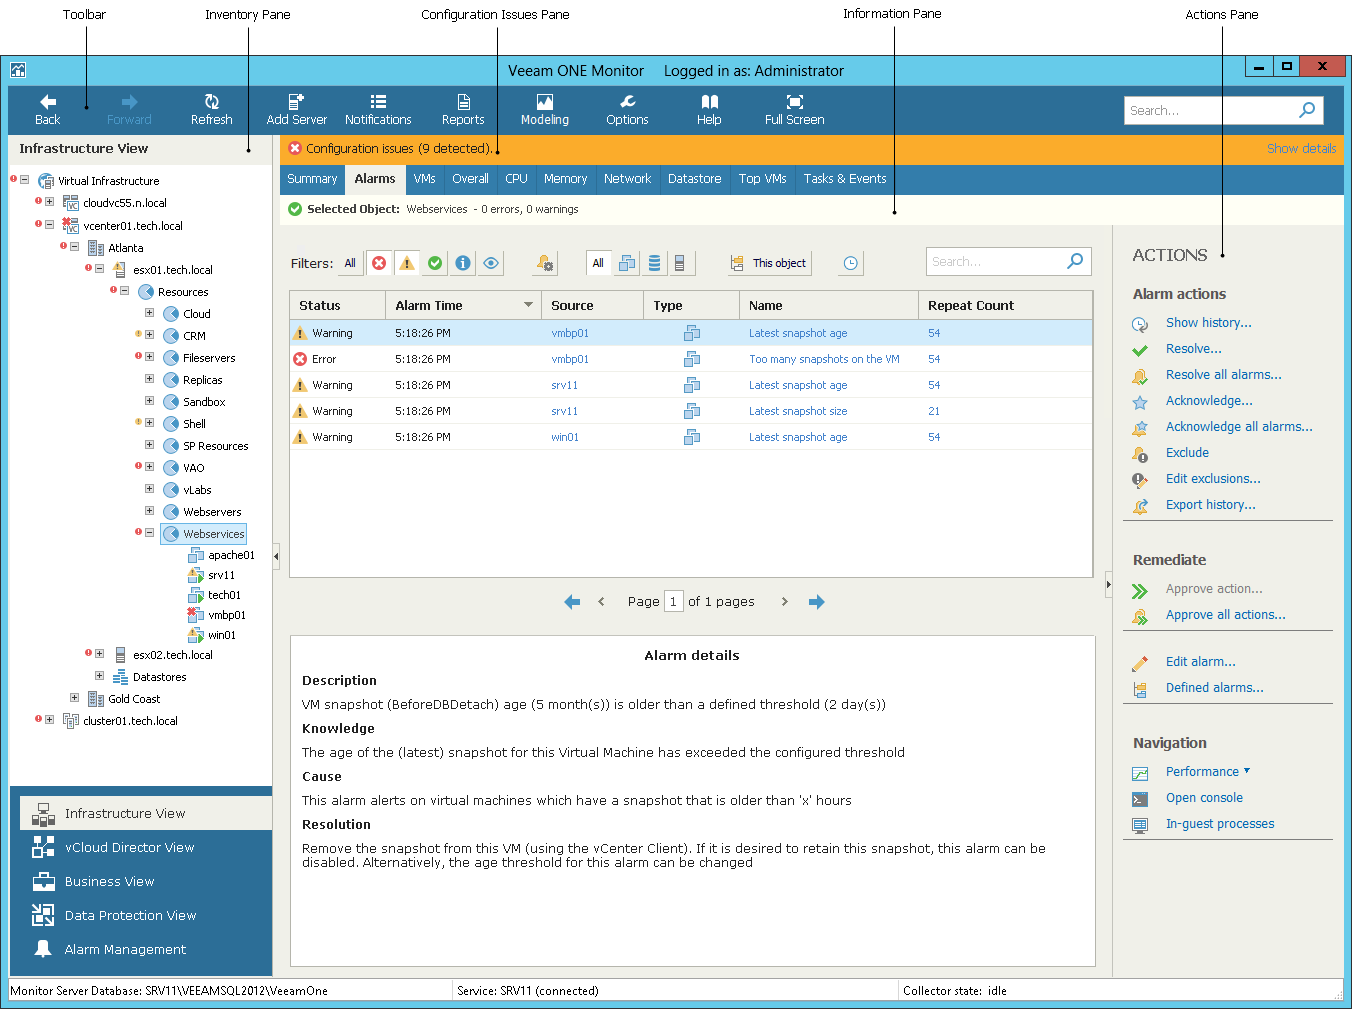
Task: Open Defined alarms link
Action: [1214, 688]
